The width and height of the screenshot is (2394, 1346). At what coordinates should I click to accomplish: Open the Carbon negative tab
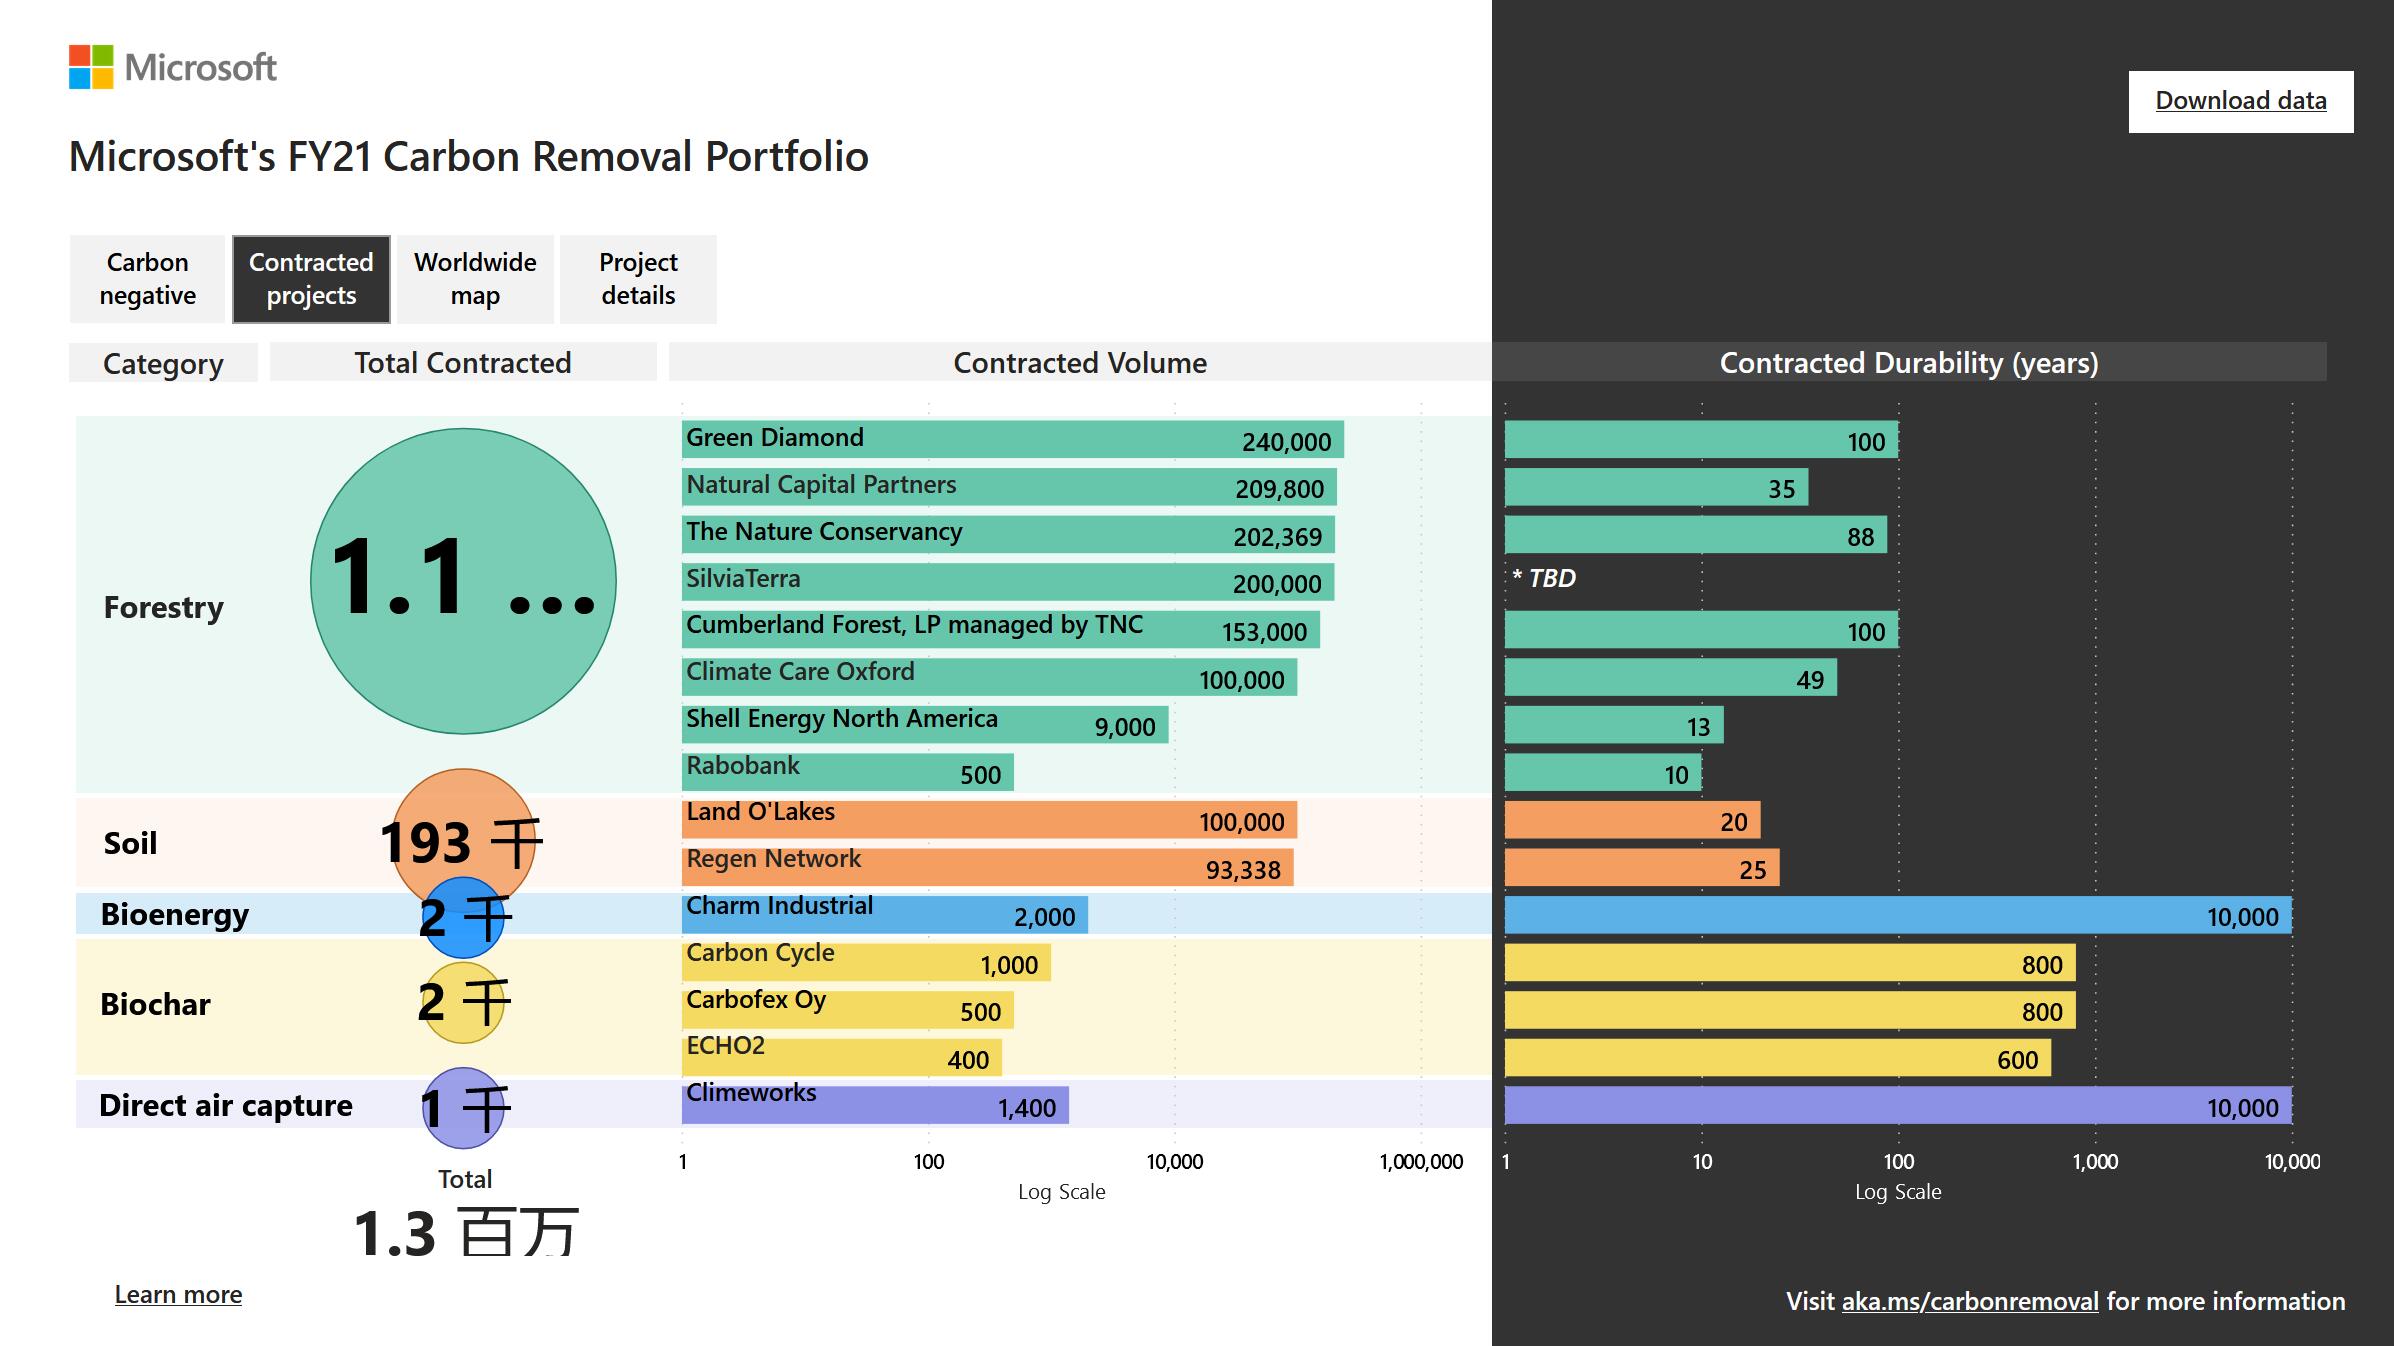pyautogui.click(x=148, y=279)
